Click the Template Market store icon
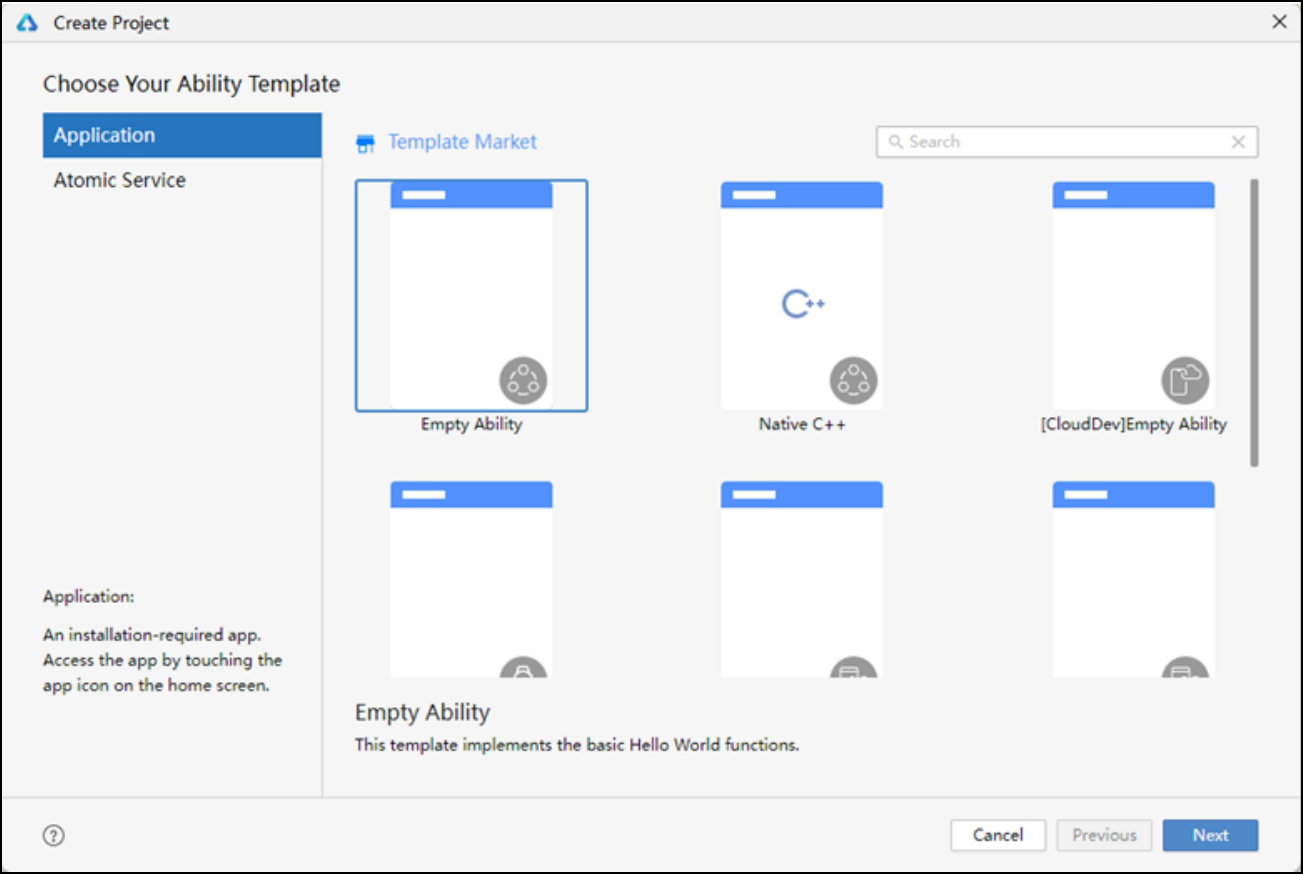1303x874 pixels. pyautogui.click(x=365, y=144)
